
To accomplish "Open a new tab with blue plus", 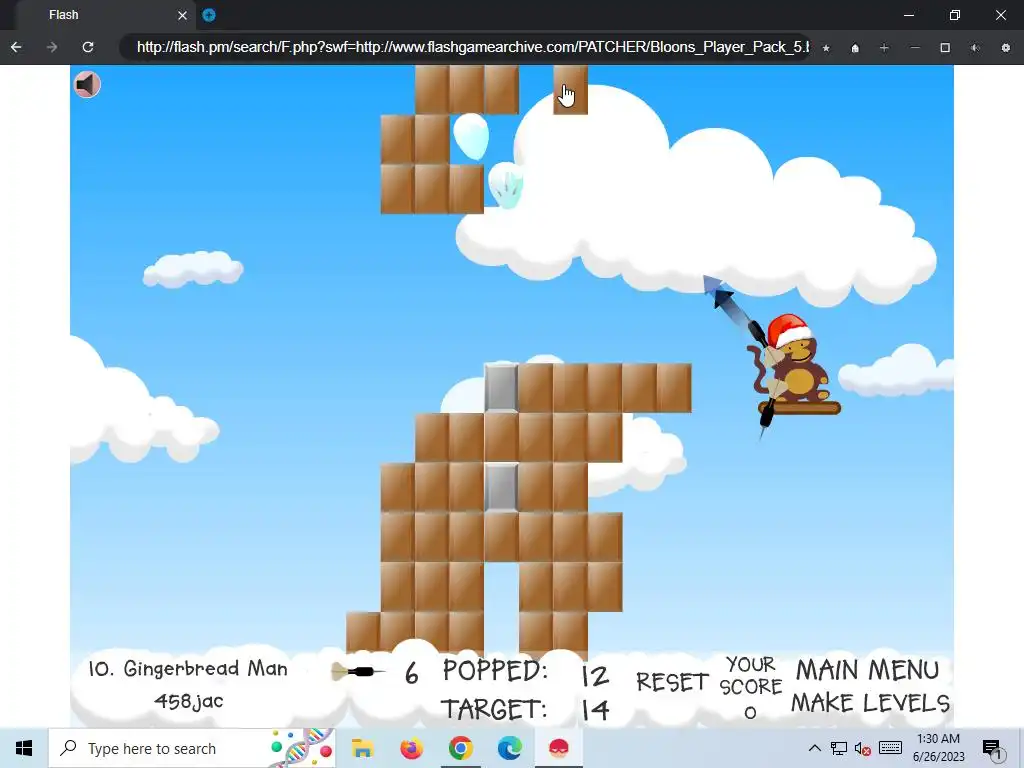I will coord(209,15).
